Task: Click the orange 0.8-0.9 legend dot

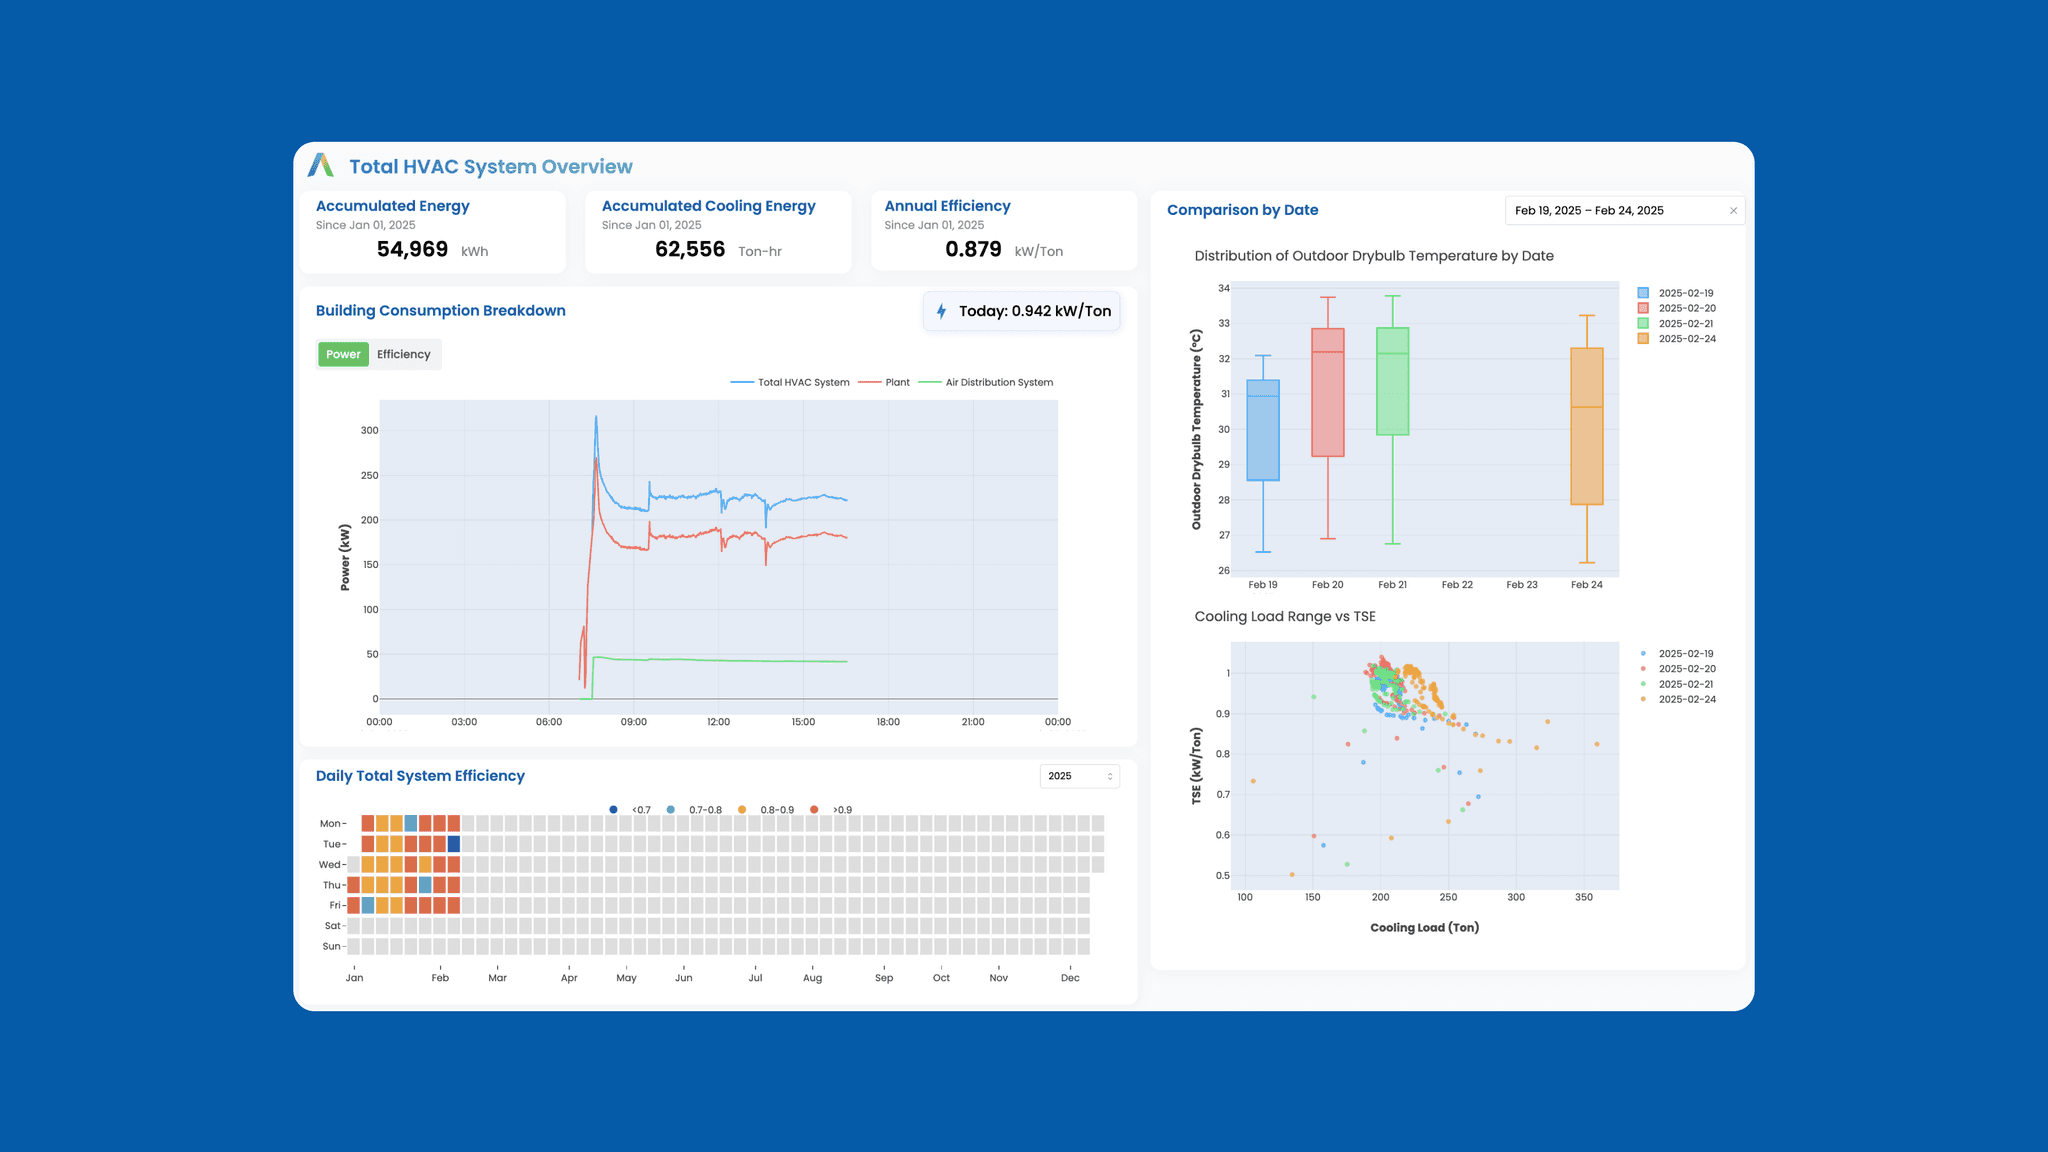Action: coord(742,810)
